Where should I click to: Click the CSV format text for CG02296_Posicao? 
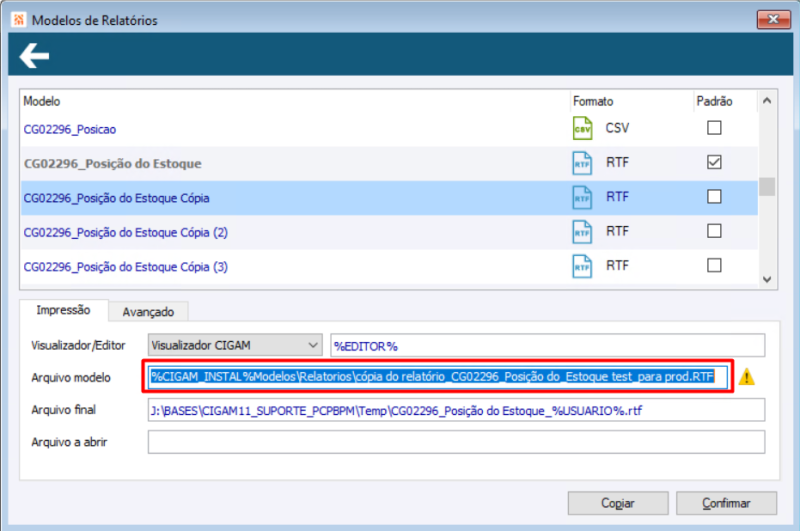pos(617,128)
